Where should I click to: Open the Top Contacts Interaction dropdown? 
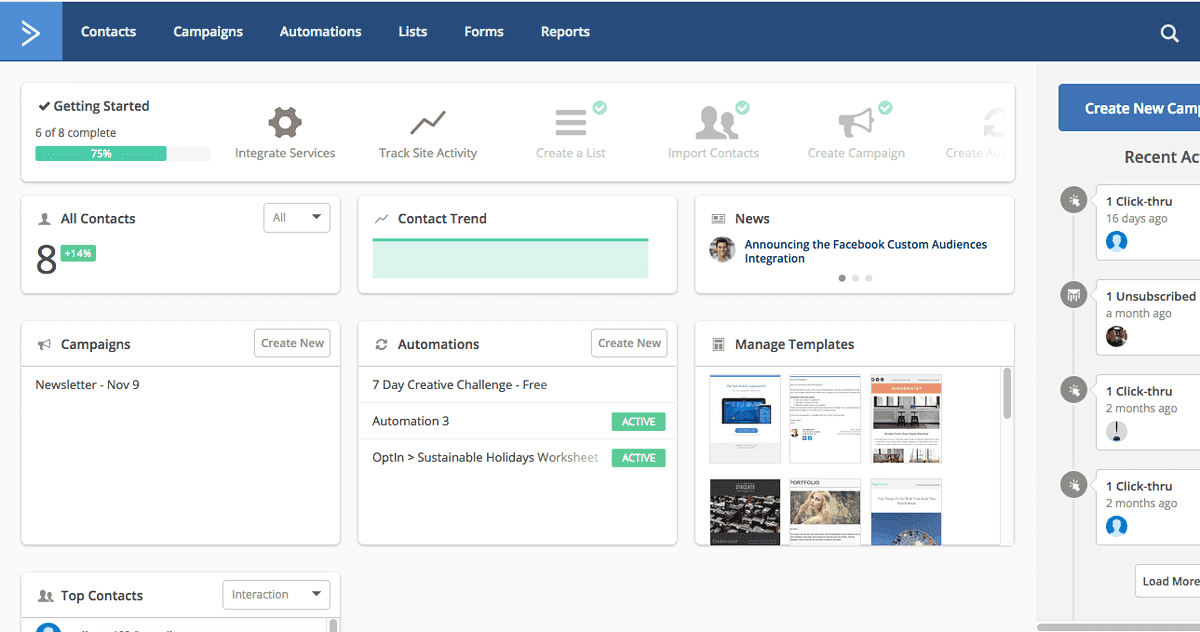click(276, 595)
